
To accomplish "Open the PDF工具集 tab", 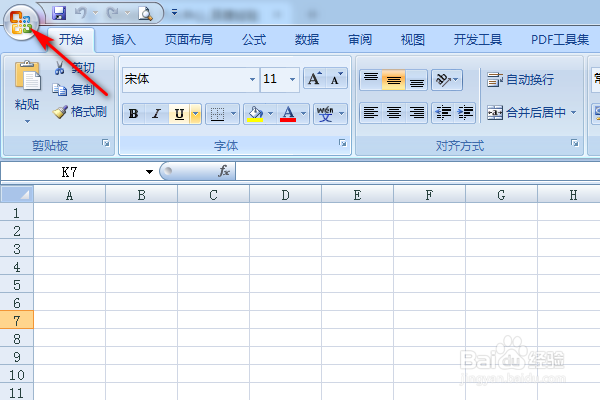I will 560,39.
